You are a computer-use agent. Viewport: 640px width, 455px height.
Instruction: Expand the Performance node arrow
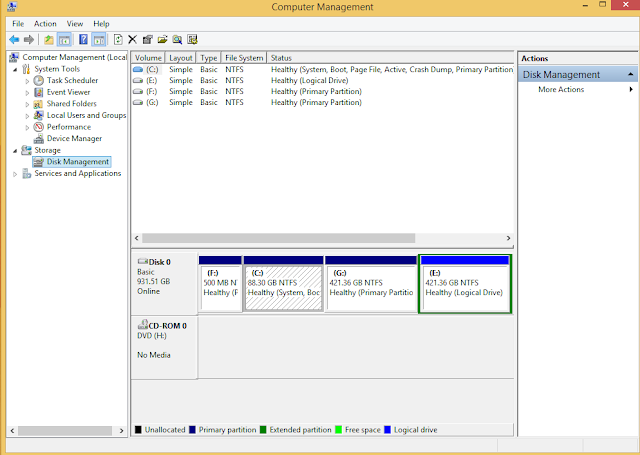[x=27, y=128]
